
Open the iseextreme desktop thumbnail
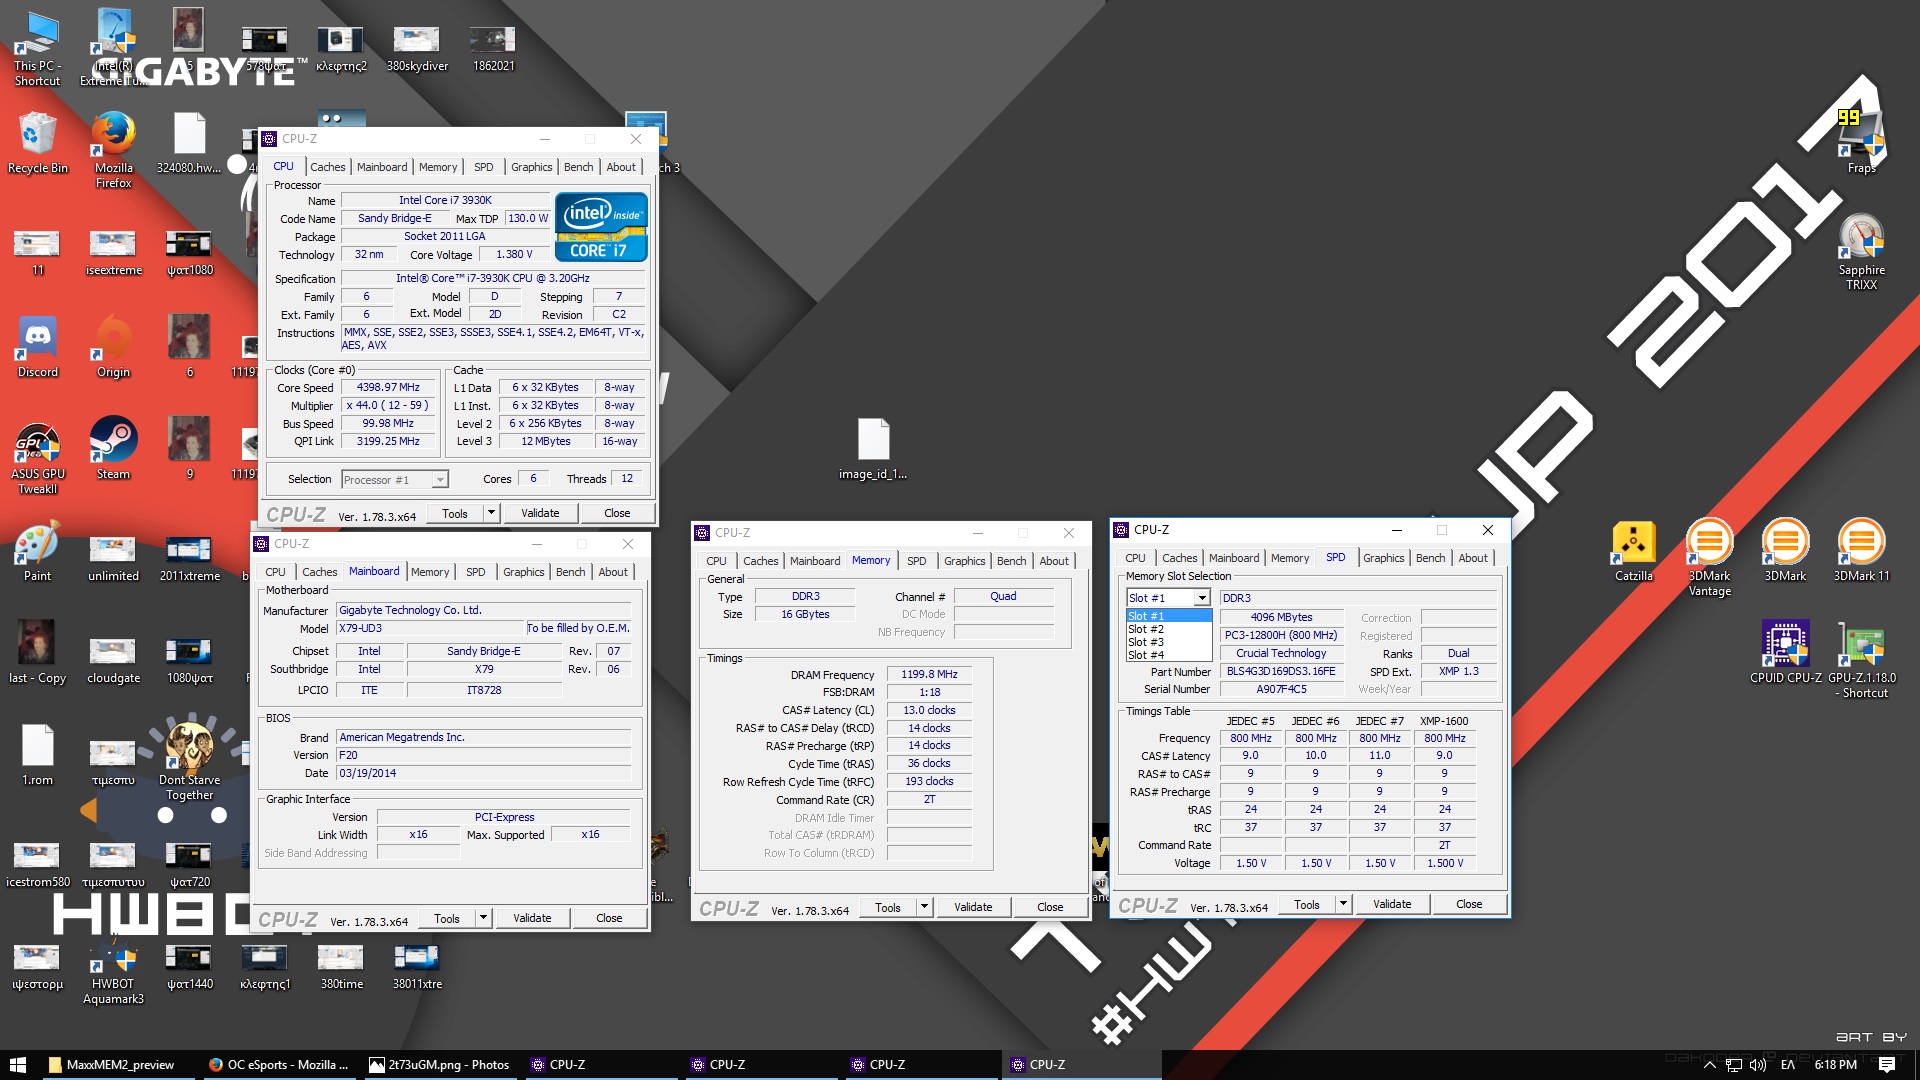click(x=113, y=252)
